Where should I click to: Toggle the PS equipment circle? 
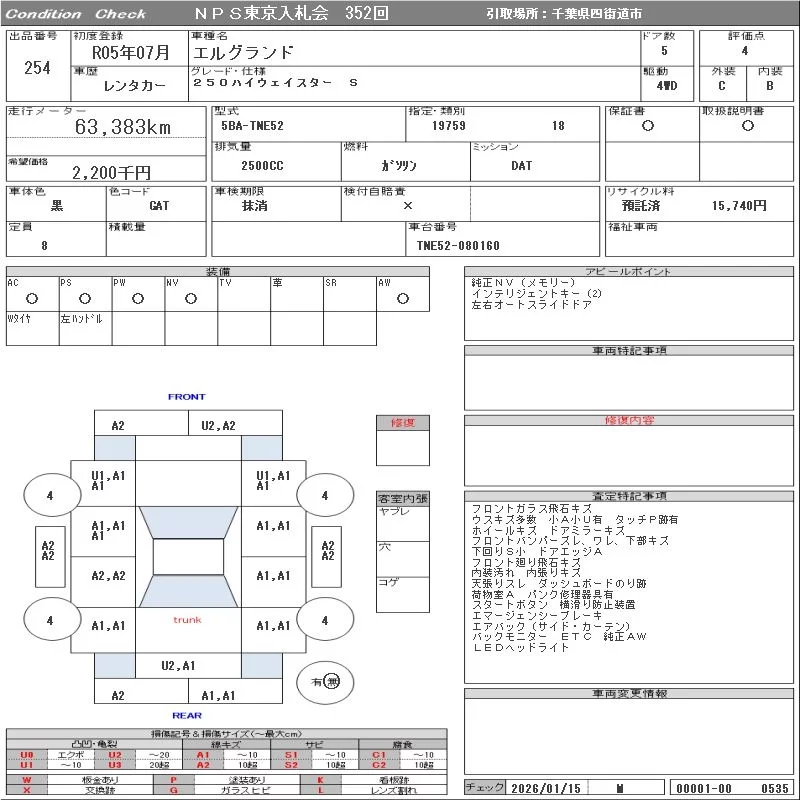[x=84, y=298]
